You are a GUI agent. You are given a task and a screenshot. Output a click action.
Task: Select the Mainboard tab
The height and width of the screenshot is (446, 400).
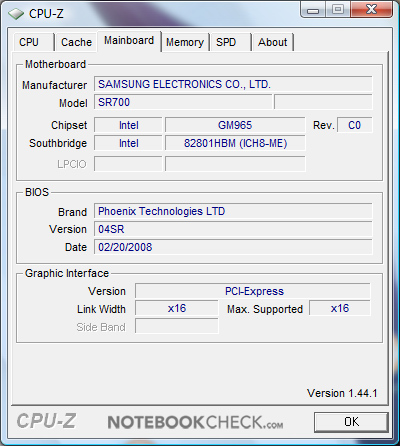[x=129, y=41]
